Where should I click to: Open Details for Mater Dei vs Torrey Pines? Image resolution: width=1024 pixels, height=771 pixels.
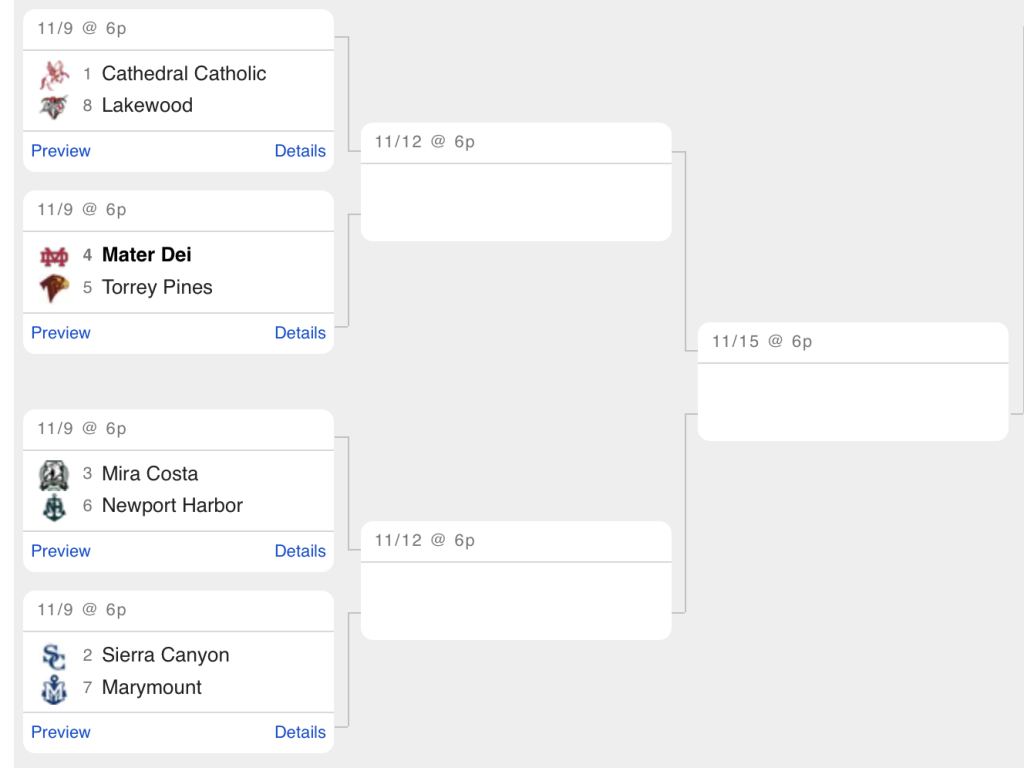coord(300,333)
